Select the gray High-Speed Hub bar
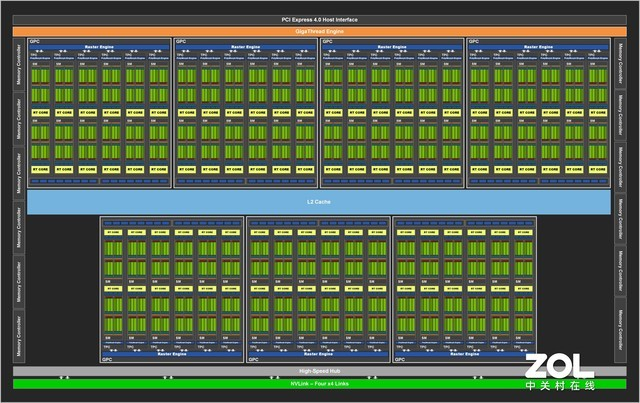Image resolution: width=640 pixels, height=403 pixels. 319,371
